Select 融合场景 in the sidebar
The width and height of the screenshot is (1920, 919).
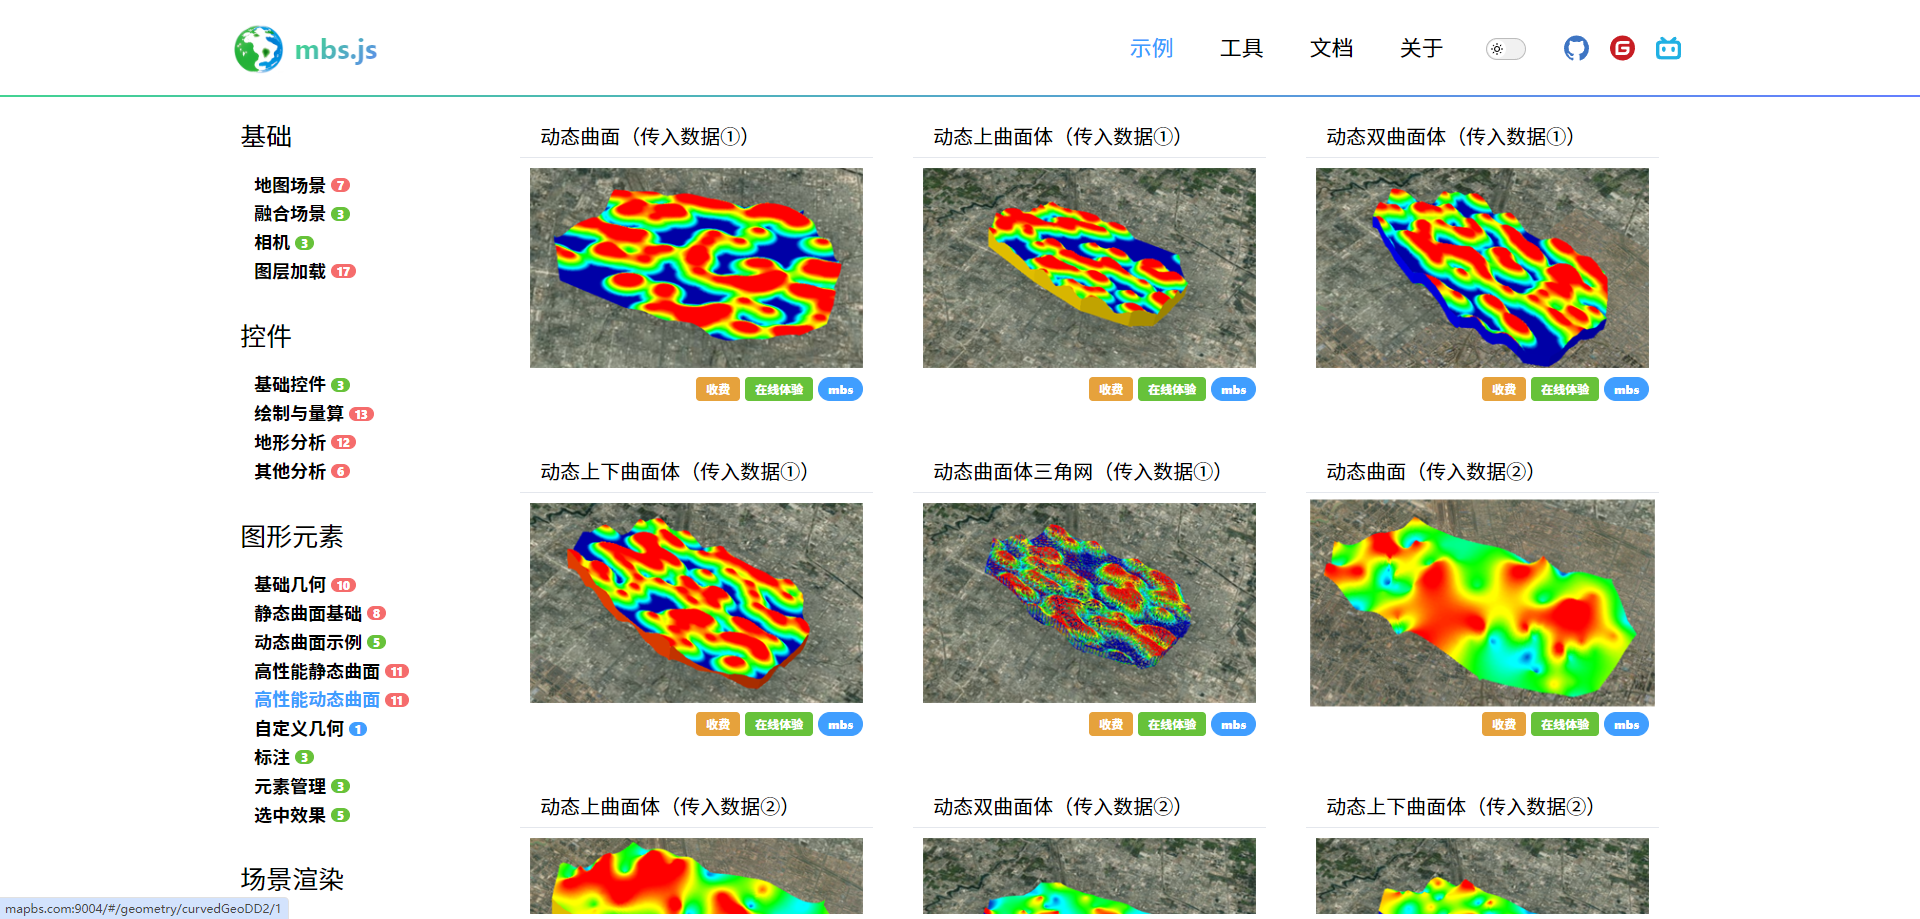(290, 214)
